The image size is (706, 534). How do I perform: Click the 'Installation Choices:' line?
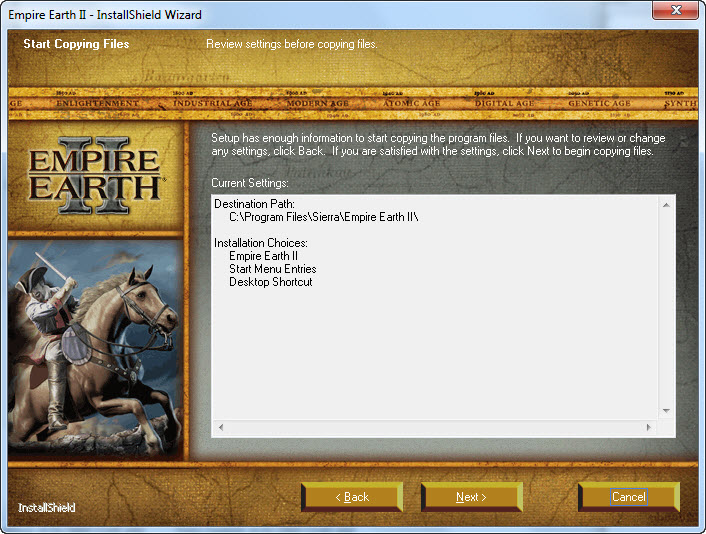tap(261, 243)
